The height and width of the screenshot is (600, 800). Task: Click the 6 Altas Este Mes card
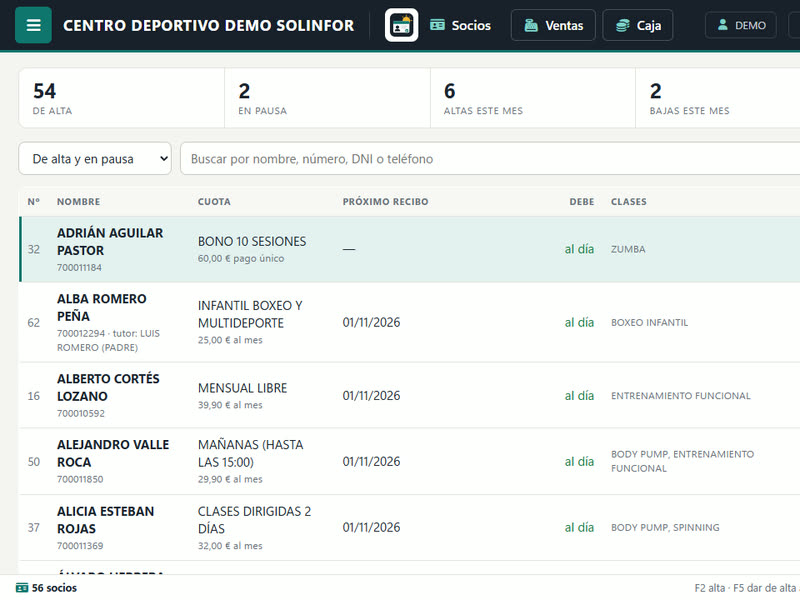533,98
